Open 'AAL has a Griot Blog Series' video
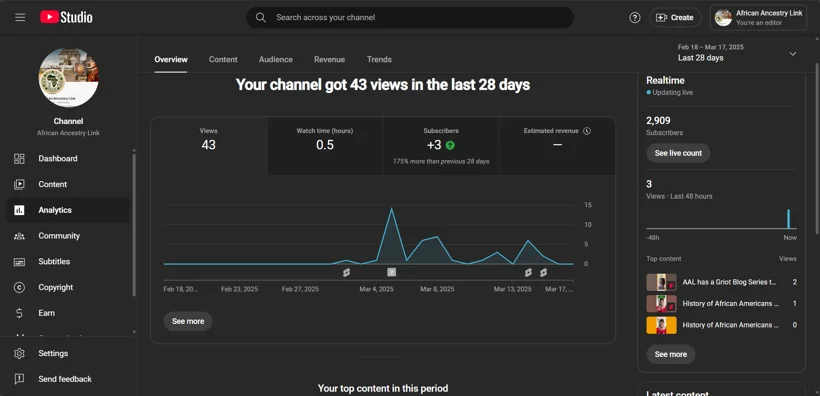820x396 pixels. (x=729, y=282)
